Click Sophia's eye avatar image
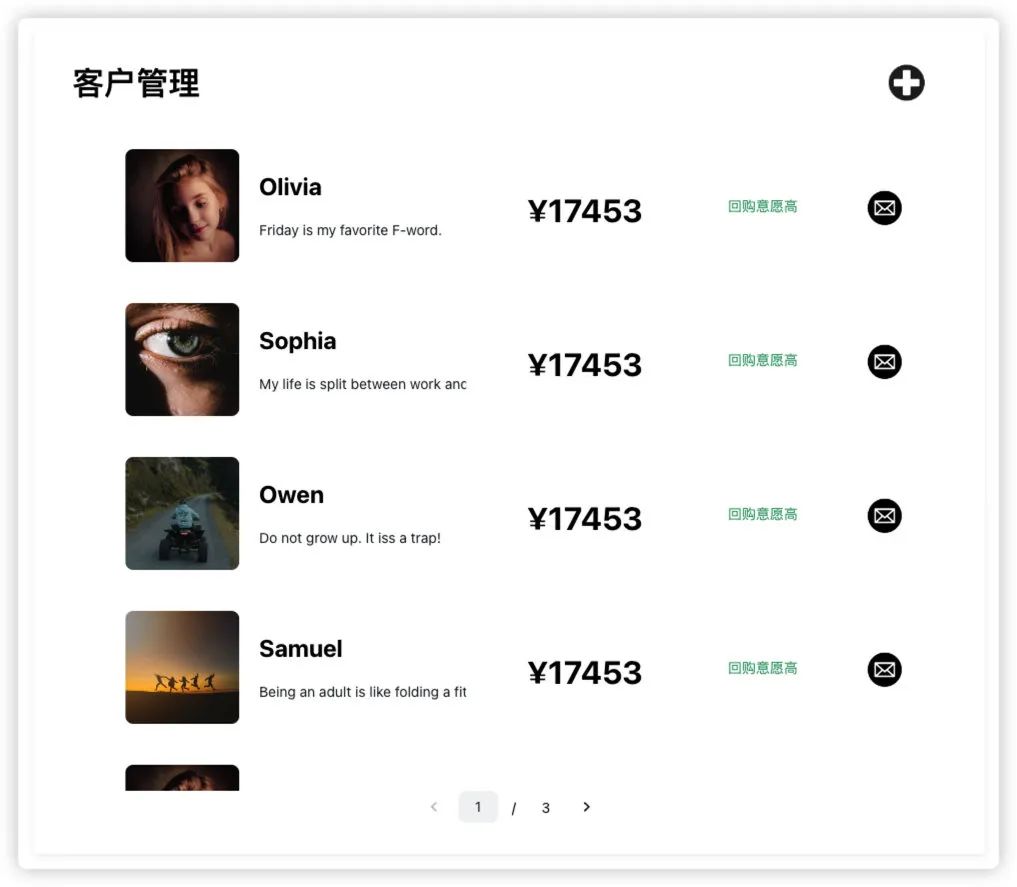The width and height of the screenshot is (1017, 887). [x=182, y=360]
